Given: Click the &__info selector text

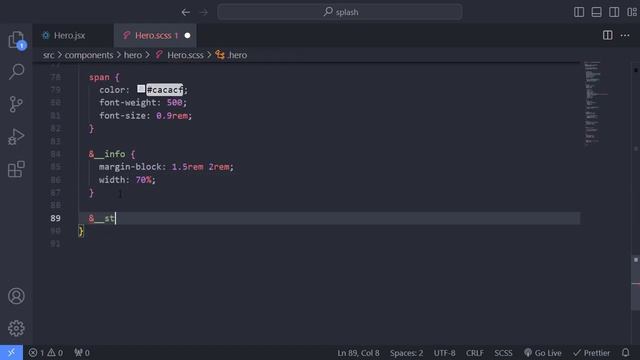Looking at the screenshot, I should point(107,154).
